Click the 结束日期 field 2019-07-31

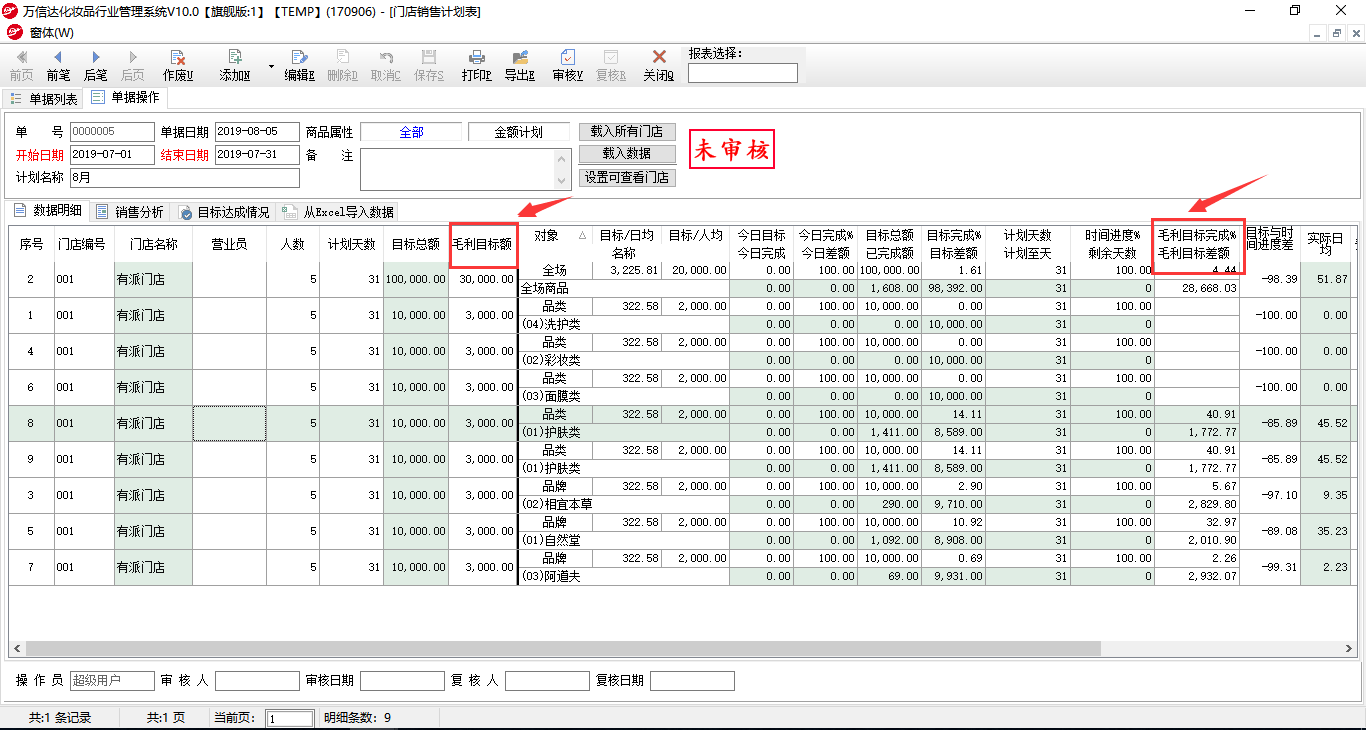pos(257,155)
